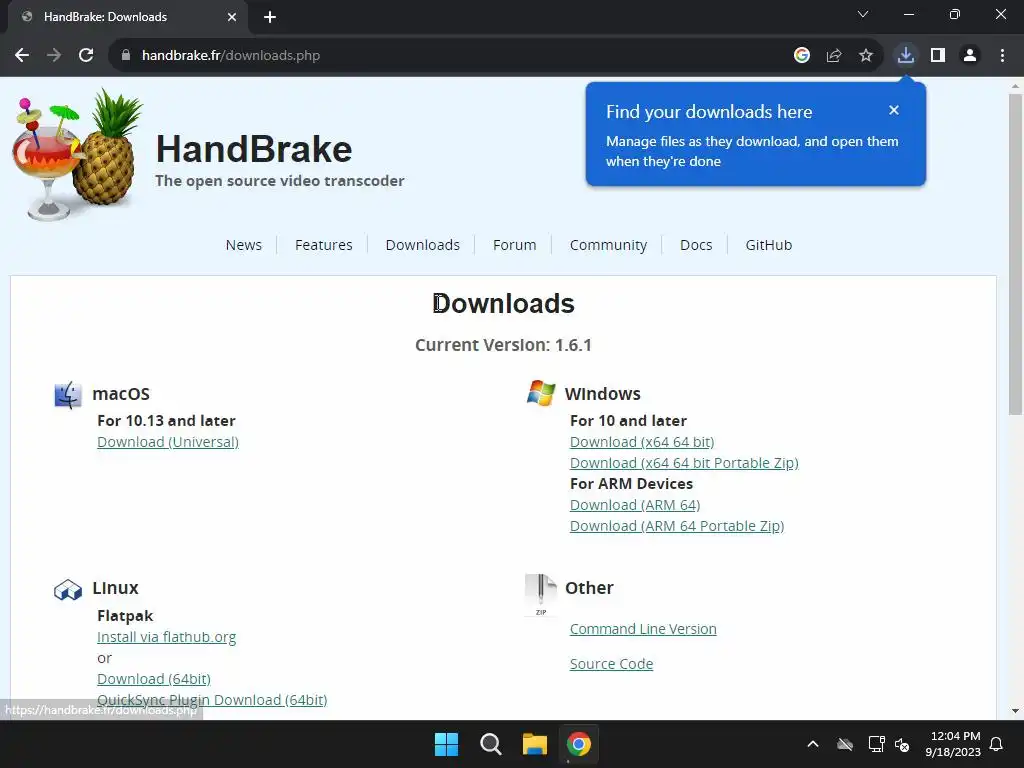The width and height of the screenshot is (1024, 768).
Task: Click the muted volume tray icon
Action: coord(902,744)
